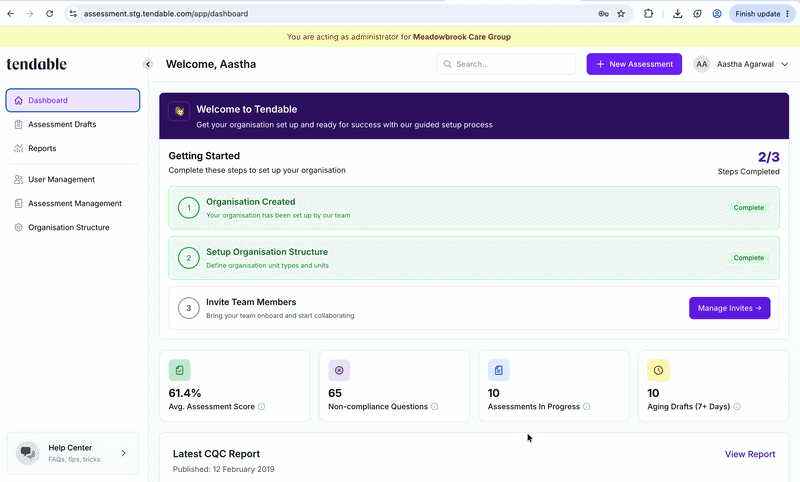Screen dimensions: 800x482
Task: Click the AA user avatar
Action: [702, 64]
